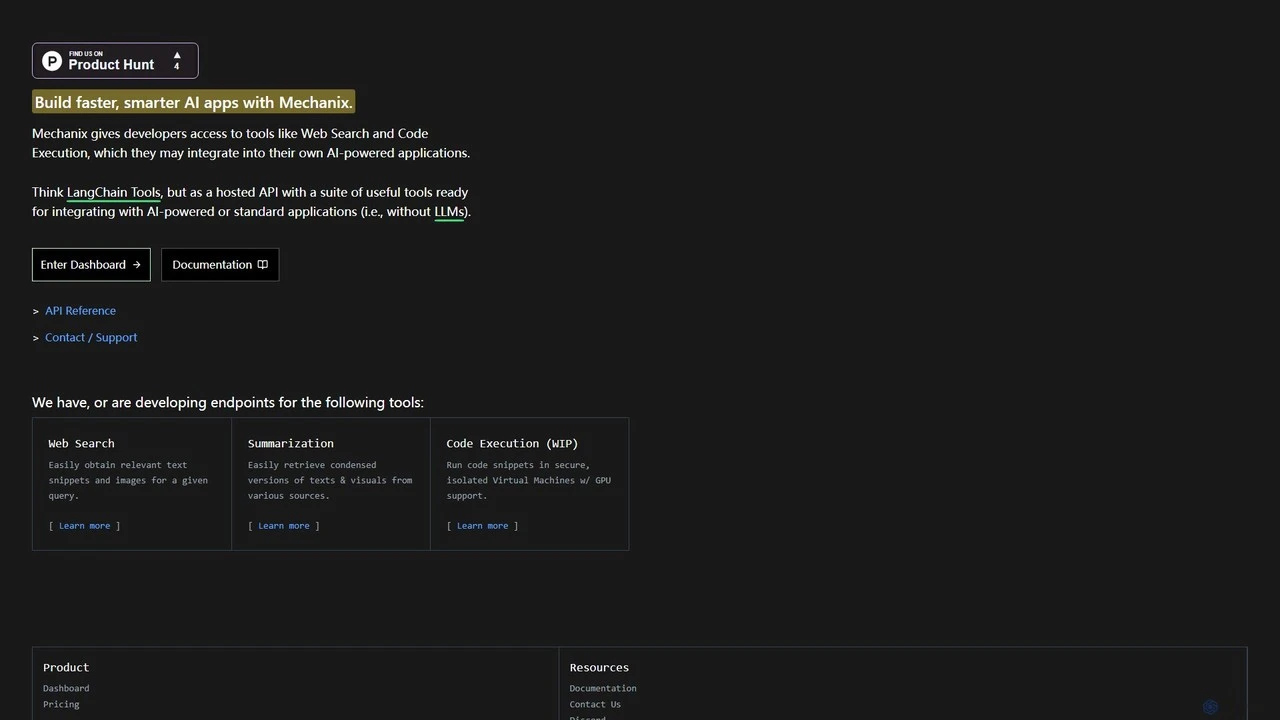Click Learn more under Summarization
This screenshot has height=720, width=1280.
(x=284, y=526)
